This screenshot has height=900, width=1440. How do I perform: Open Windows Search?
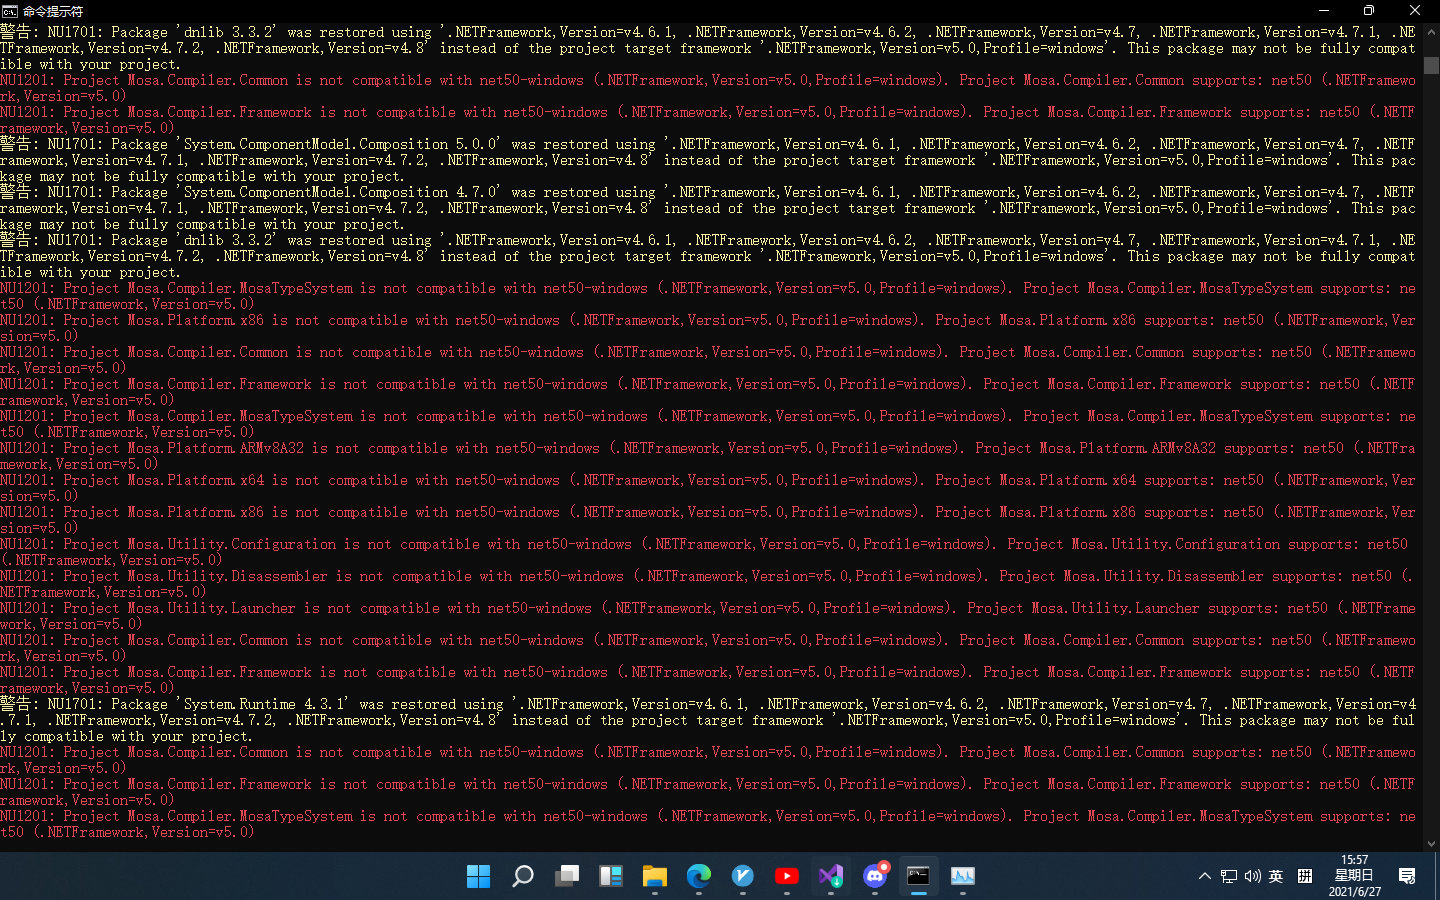[523, 876]
